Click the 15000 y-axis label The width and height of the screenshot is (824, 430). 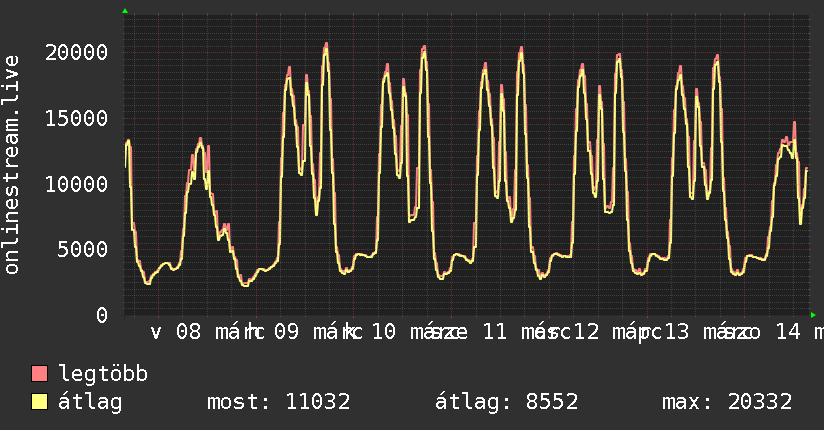point(79,118)
